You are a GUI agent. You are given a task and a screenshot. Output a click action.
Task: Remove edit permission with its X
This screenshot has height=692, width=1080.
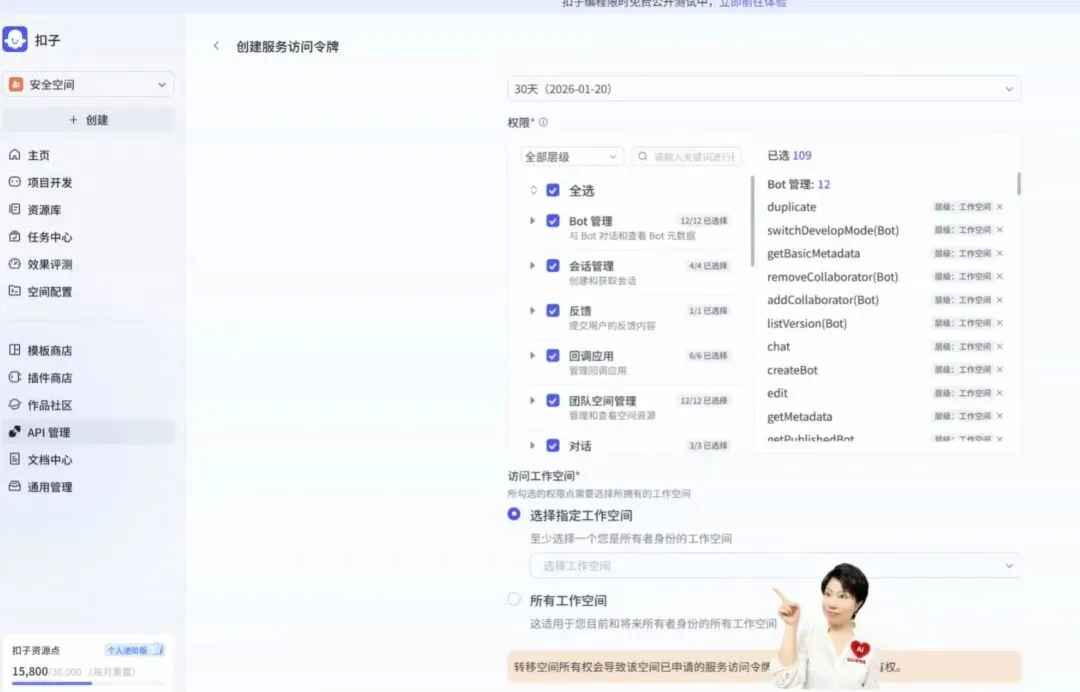click(x=999, y=393)
